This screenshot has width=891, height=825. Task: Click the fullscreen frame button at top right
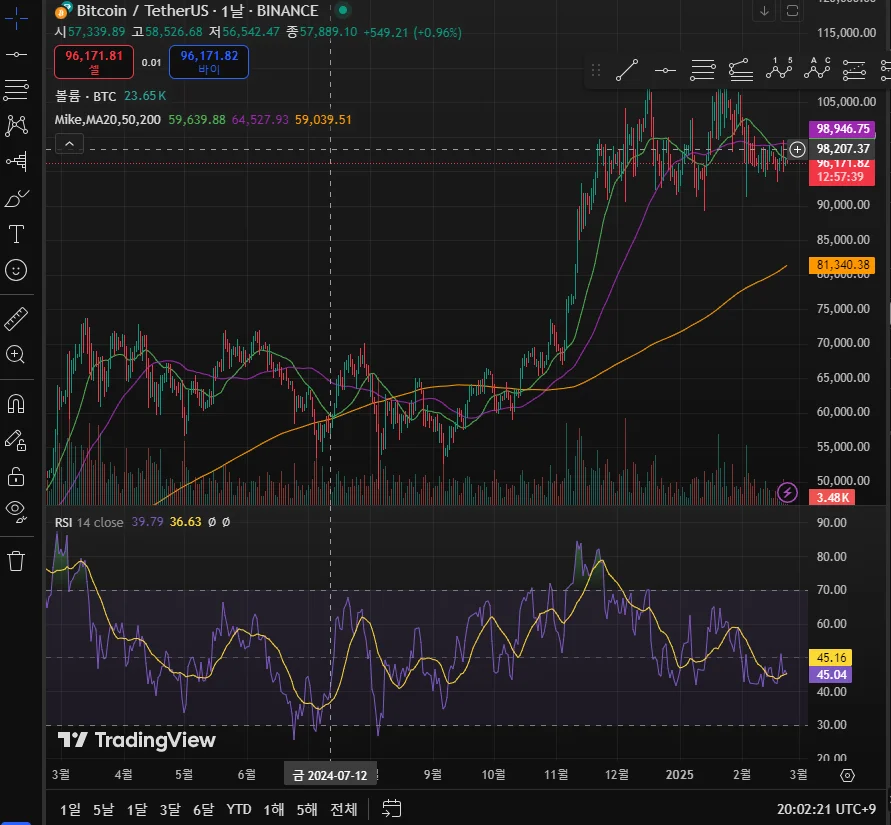(793, 11)
